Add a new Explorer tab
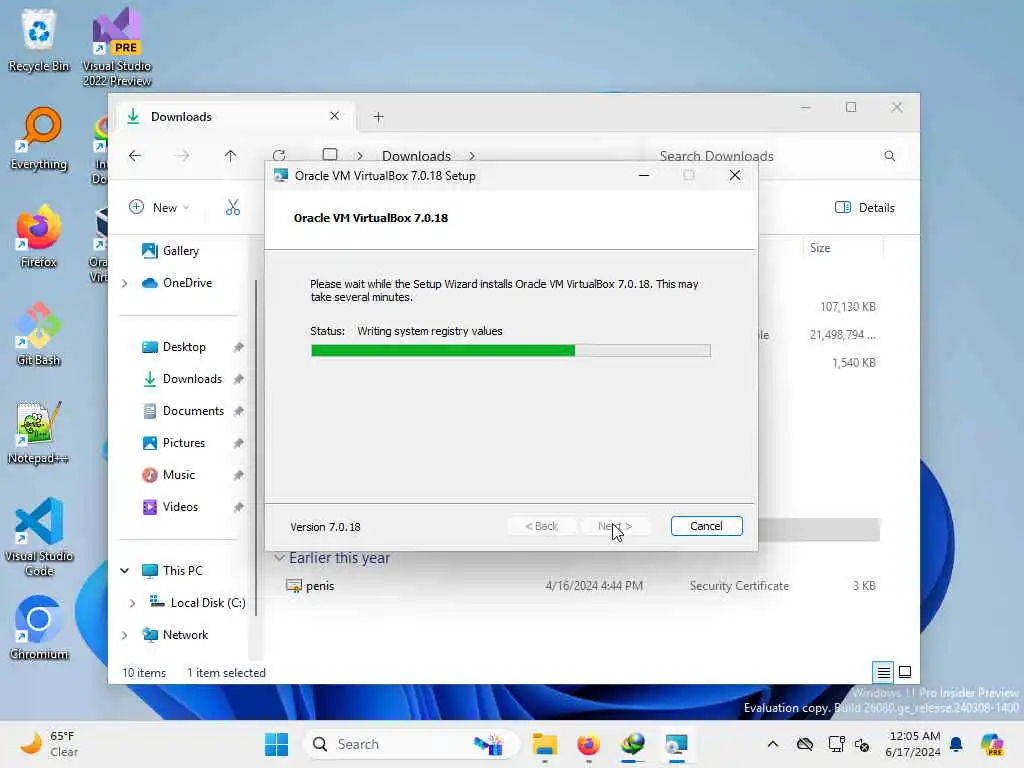Screen dimensions: 1024x768 378,117
